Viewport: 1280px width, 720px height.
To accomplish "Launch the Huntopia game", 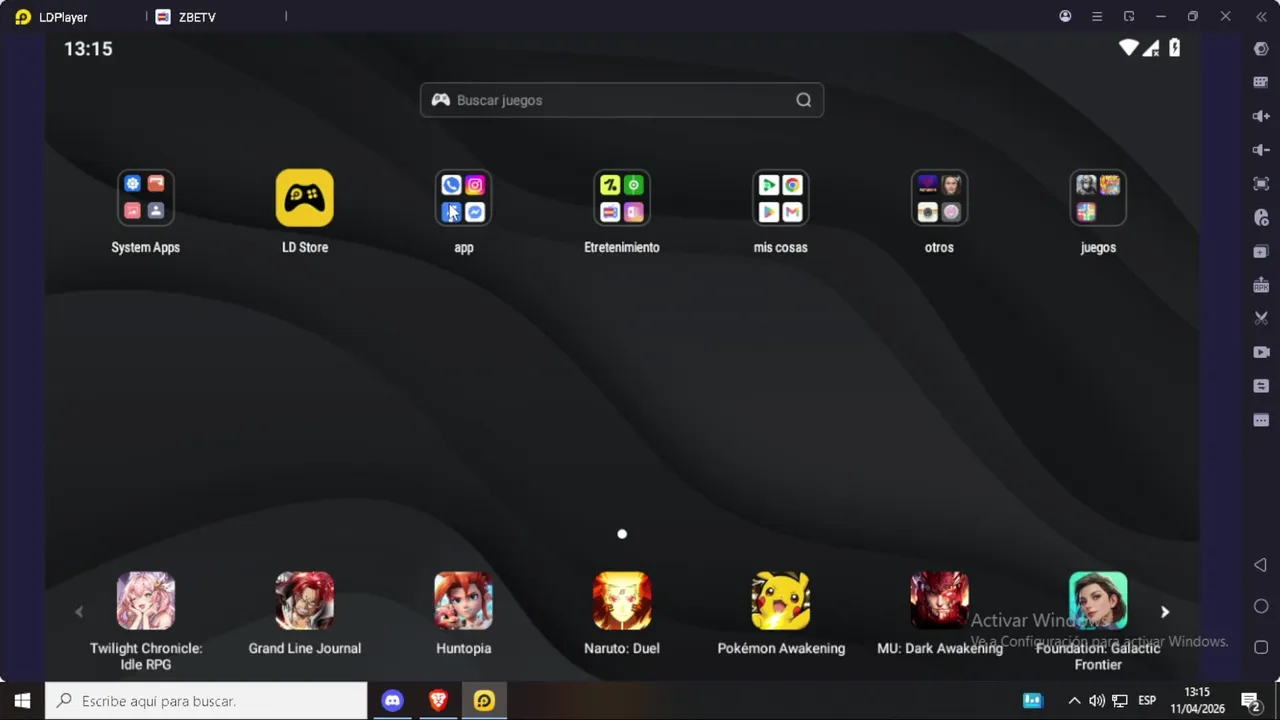I will pyautogui.click(x=463, y=601).
